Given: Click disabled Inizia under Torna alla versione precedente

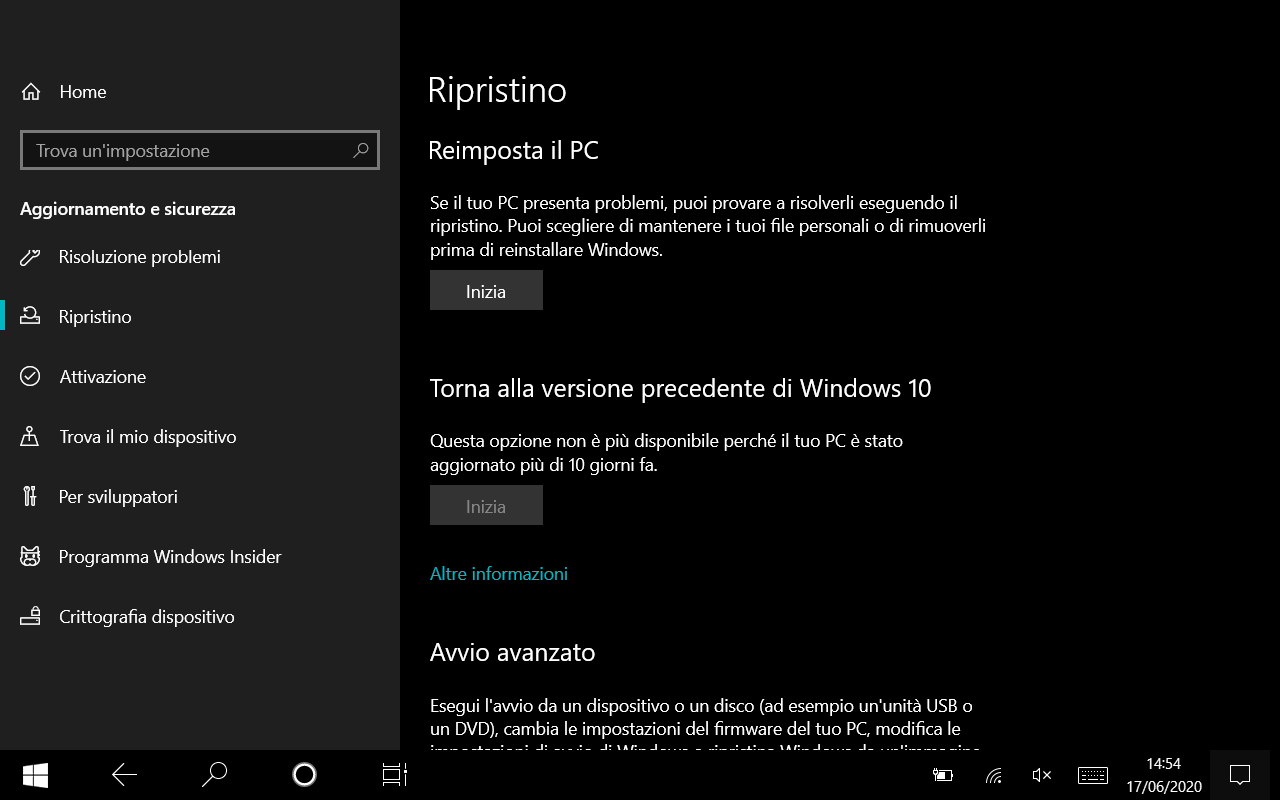Looking at the screenshot, I should [x=486, y=506].
